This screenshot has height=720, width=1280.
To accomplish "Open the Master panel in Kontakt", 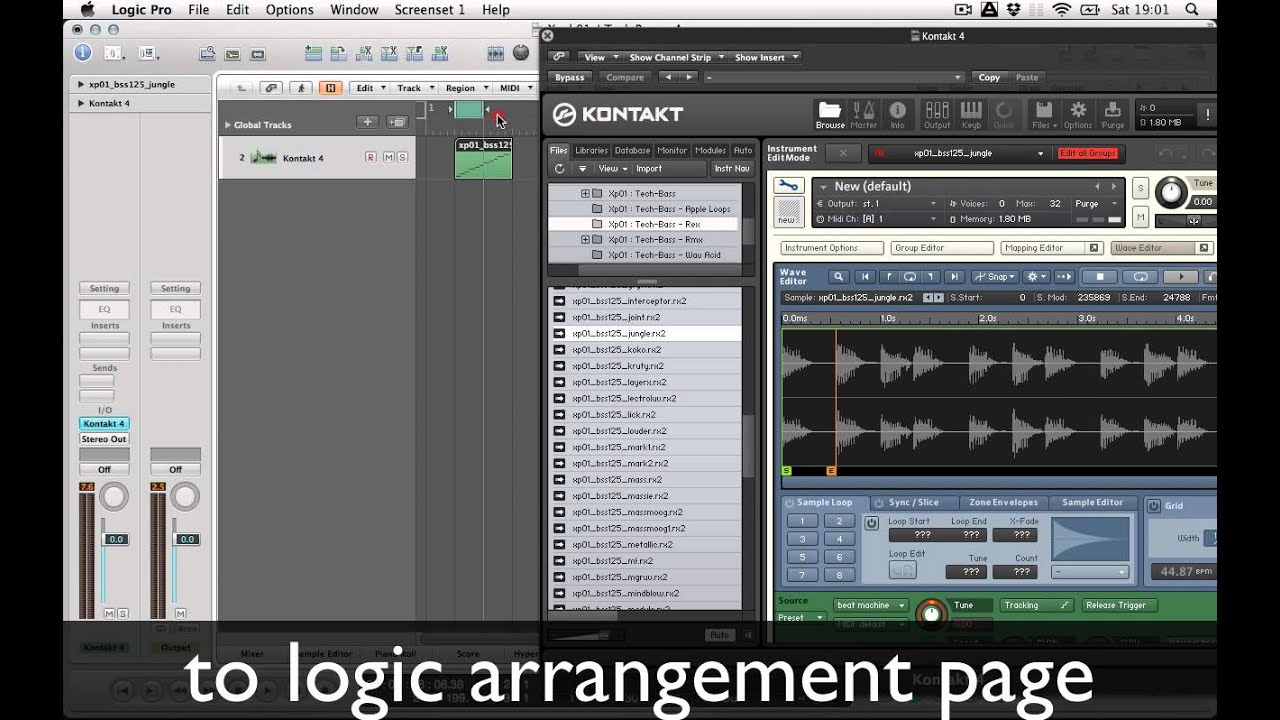I will pyautogui.click(x=863, y=115).
